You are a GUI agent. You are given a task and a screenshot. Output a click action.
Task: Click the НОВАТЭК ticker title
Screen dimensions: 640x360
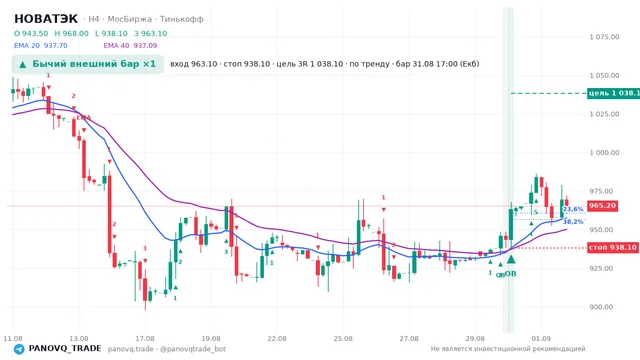tap(46, 19)
